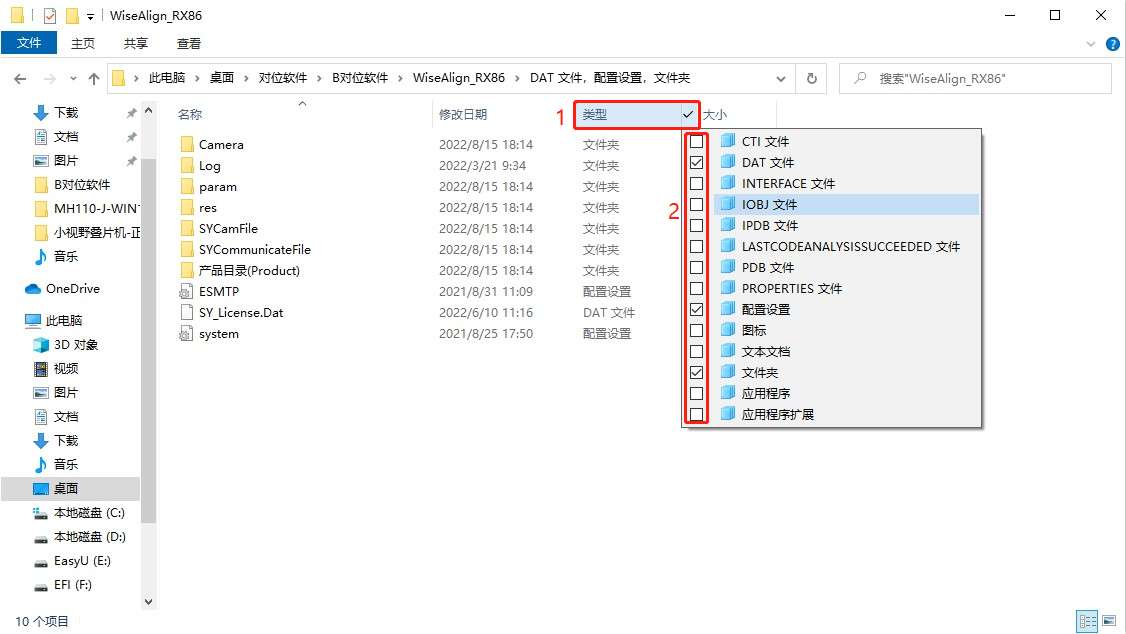Viewport: 1126px width, 634px height.
Task: Click the refresh button beside address bar
Action: [811, 78]
